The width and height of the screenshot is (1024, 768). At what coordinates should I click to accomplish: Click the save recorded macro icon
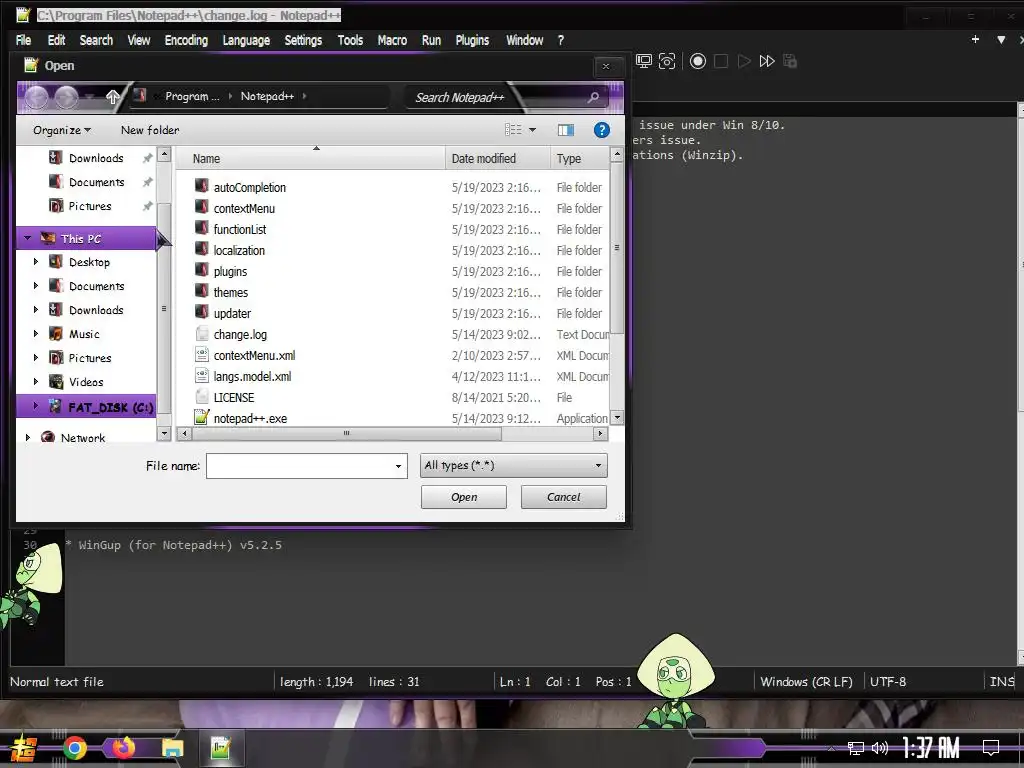(x=790, y=61)
